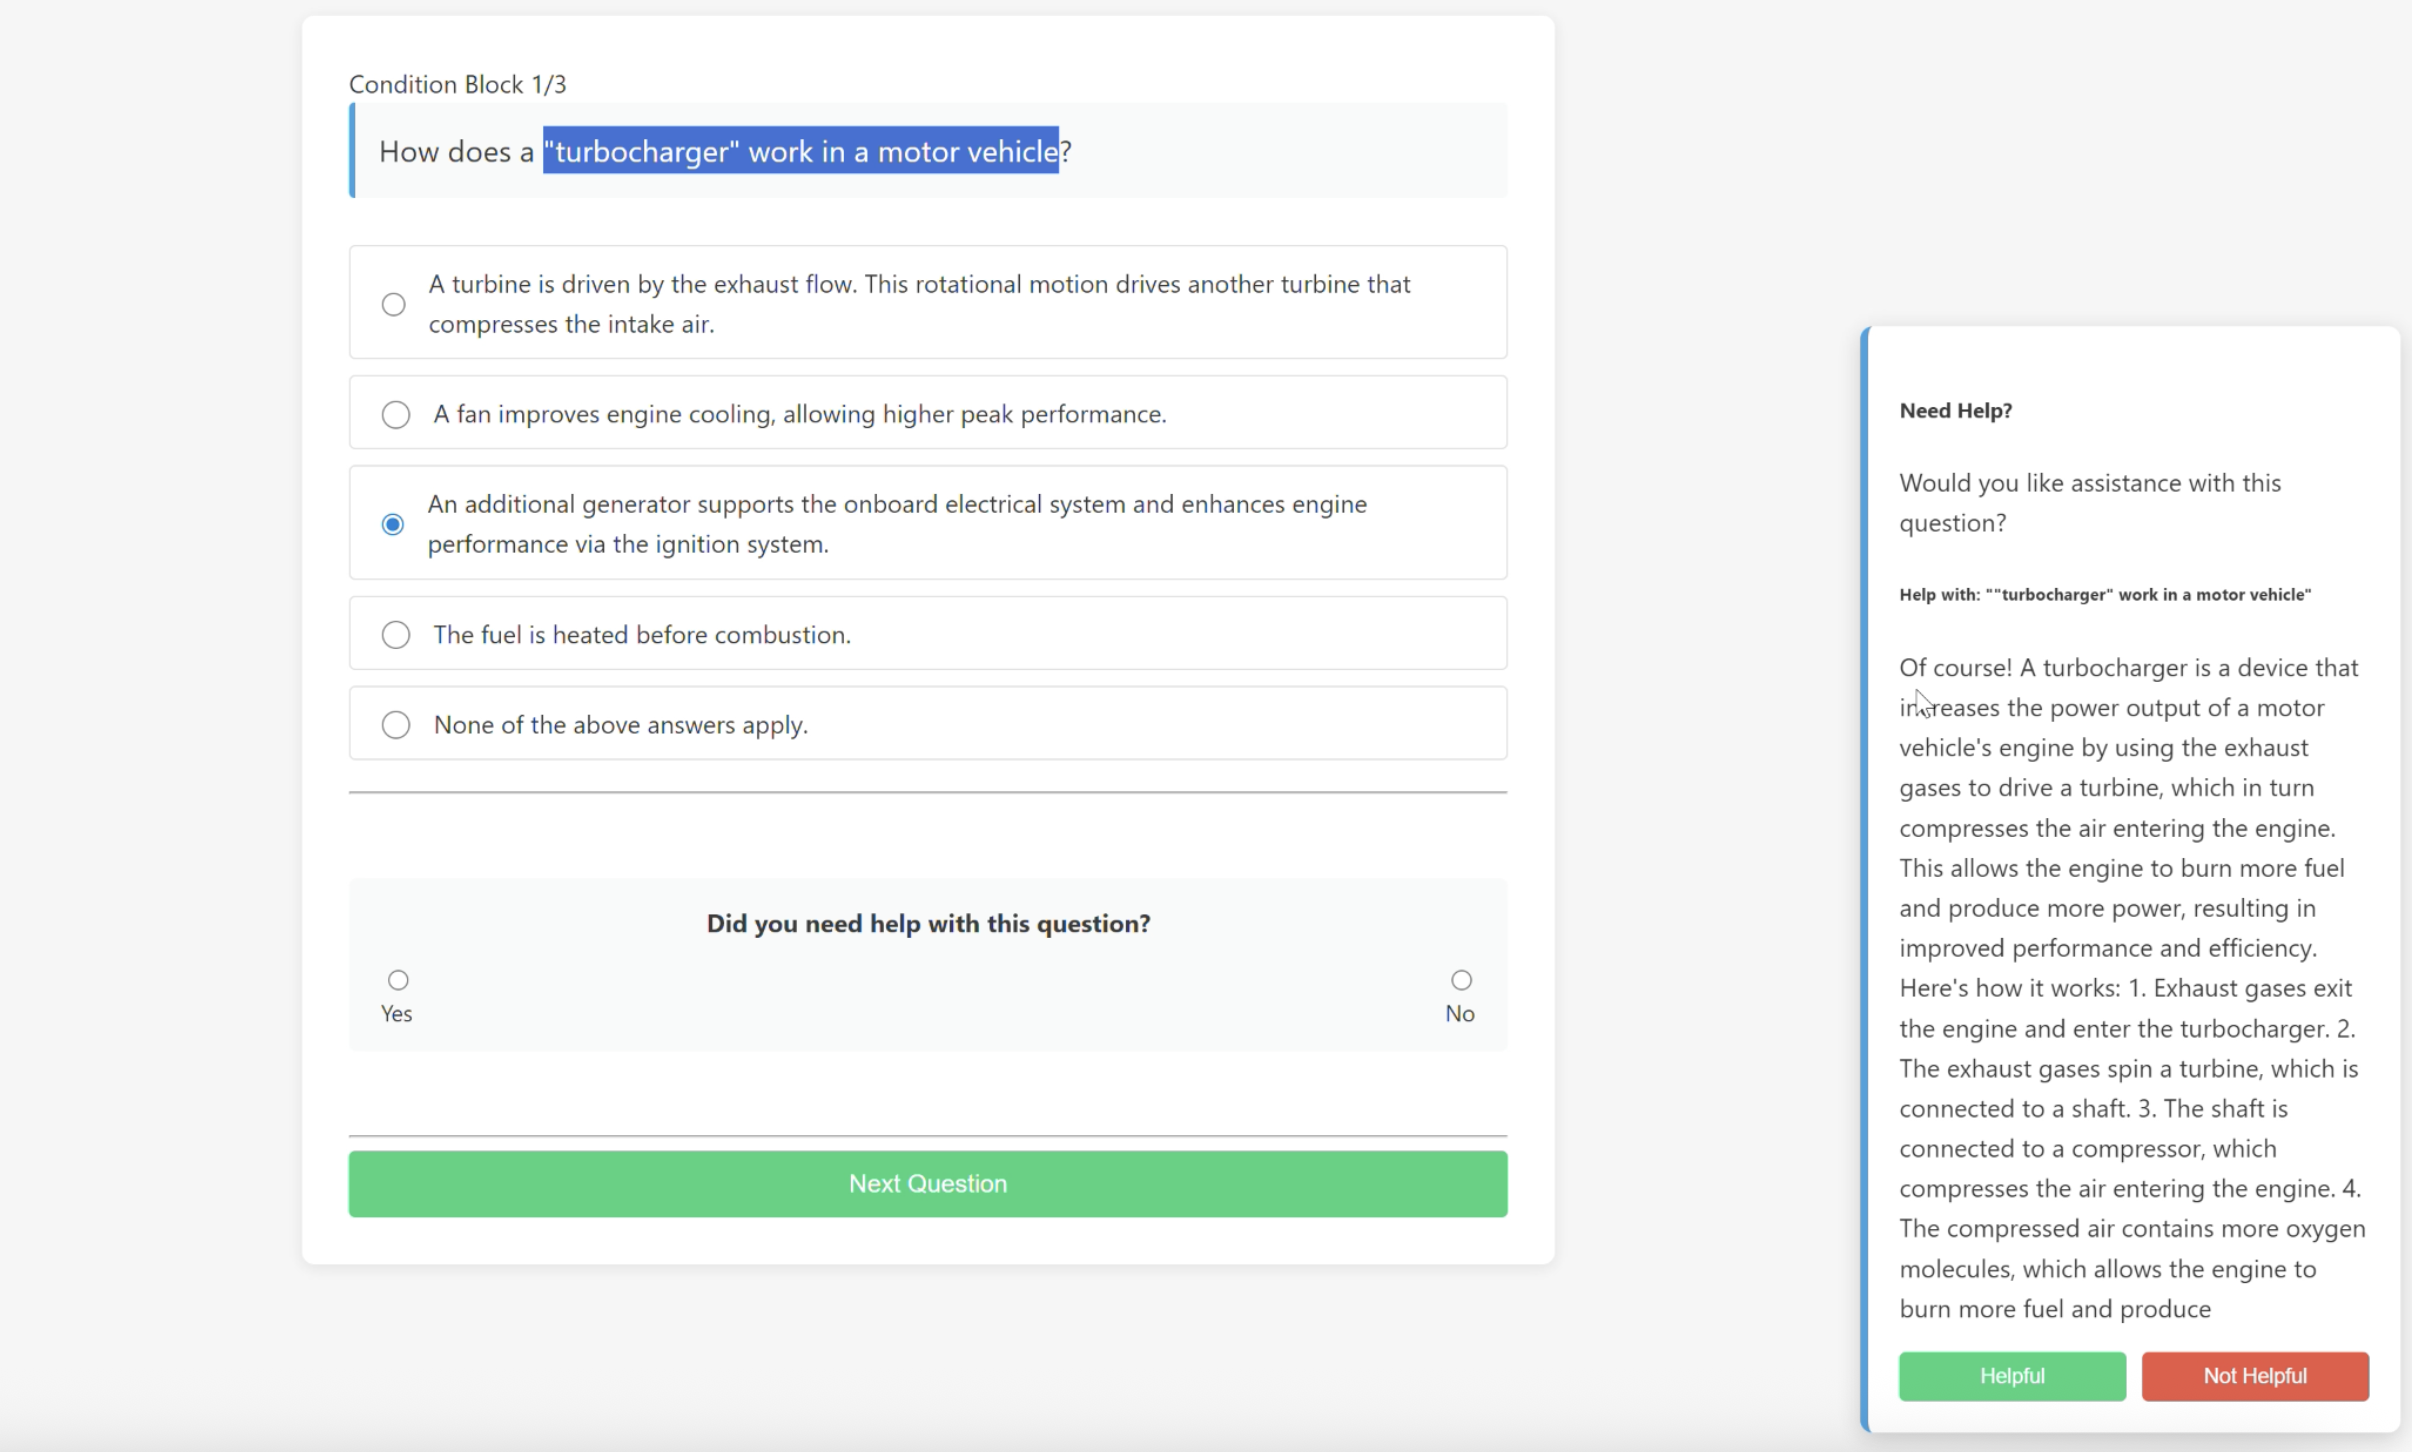Click the No label under help prompt
2412x1452 pixels.
click(x=1459, y=1014)
